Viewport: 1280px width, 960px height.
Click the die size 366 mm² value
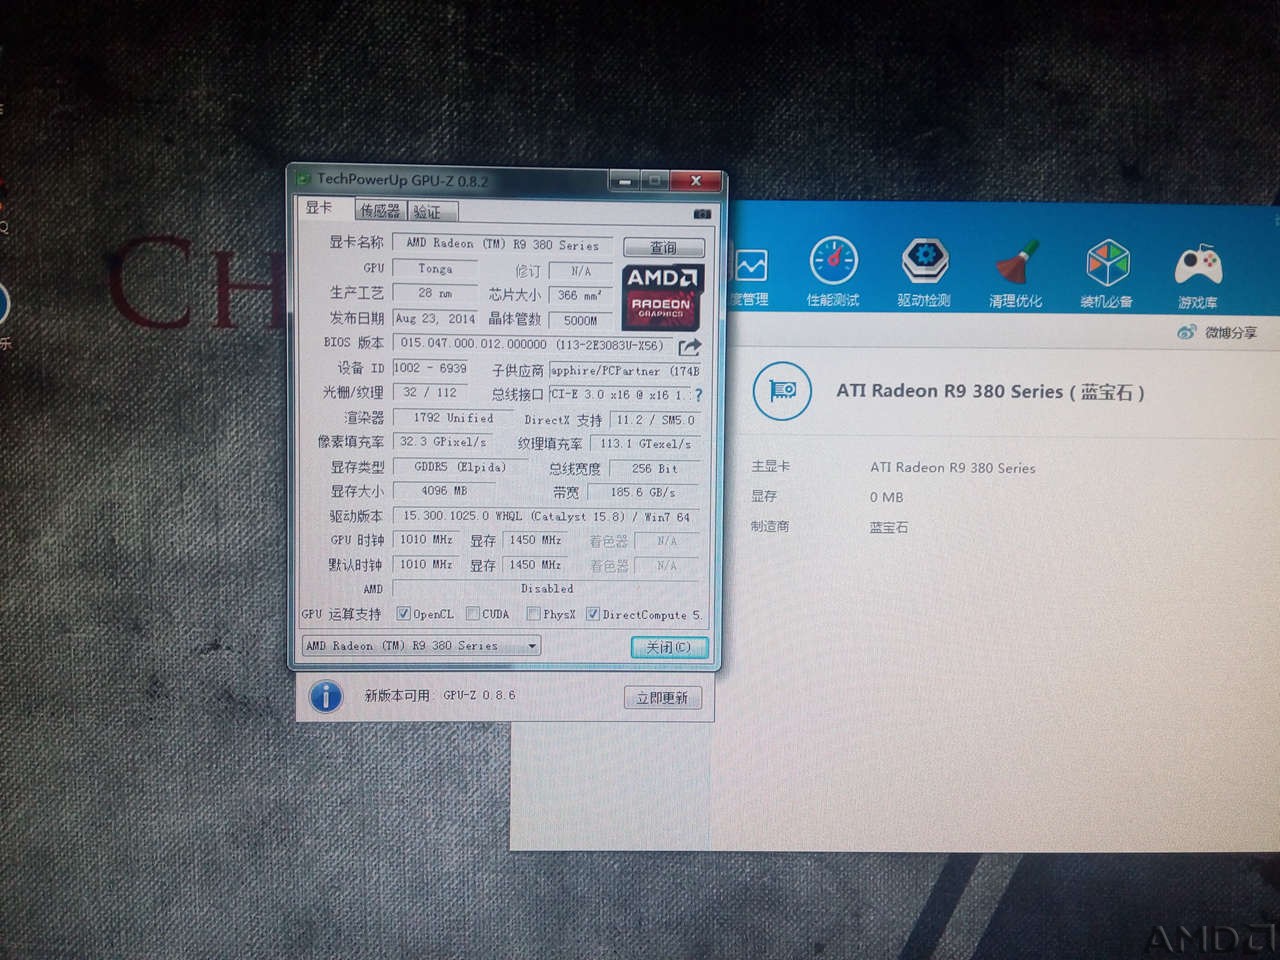point(580,295)
